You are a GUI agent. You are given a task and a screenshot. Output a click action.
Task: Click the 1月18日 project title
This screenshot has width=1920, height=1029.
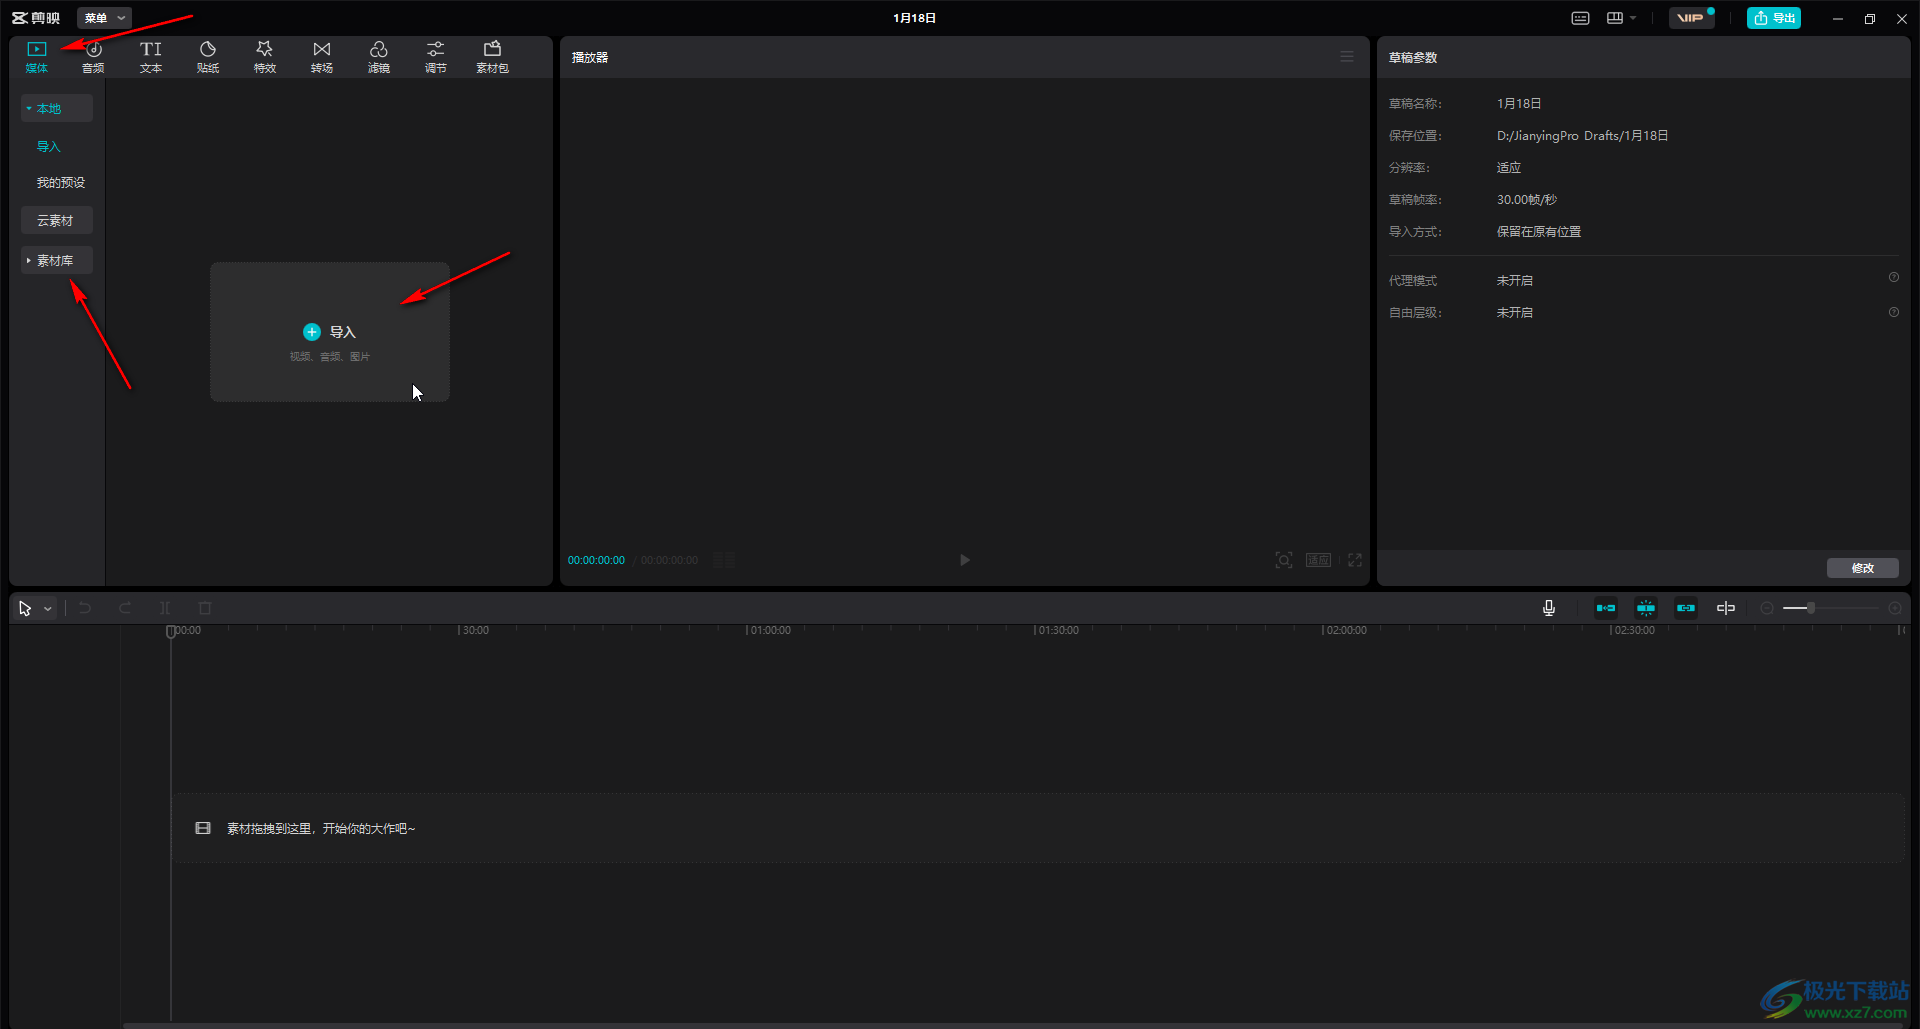coord(915,18)
